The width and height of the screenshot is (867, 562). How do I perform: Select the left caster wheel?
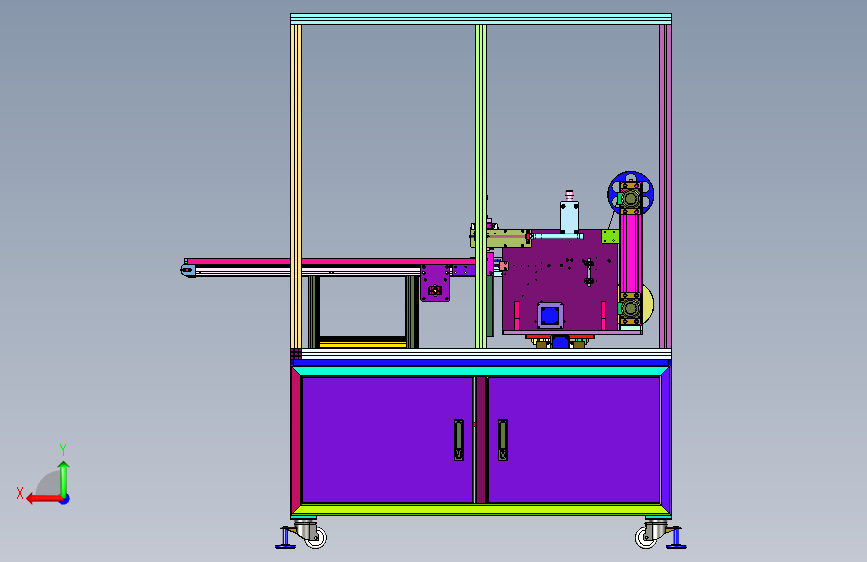(x=316, y=537)
